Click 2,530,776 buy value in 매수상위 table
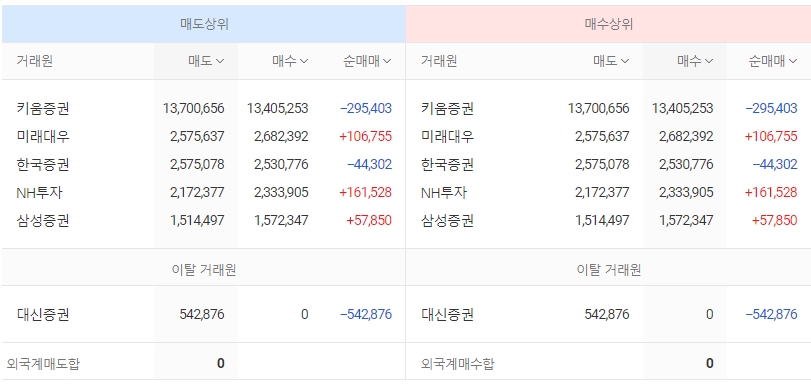The width and height of the screenshot is (811, 389). (686, 164)
